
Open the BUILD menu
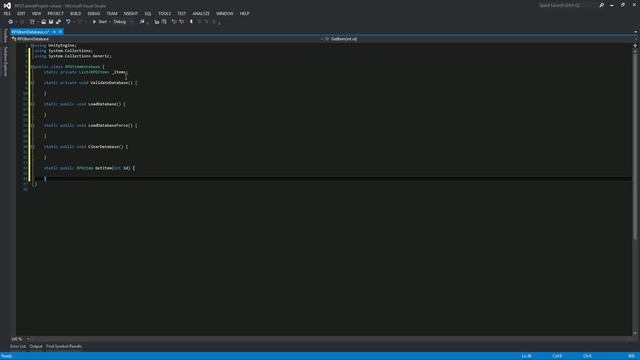(76, 13)
